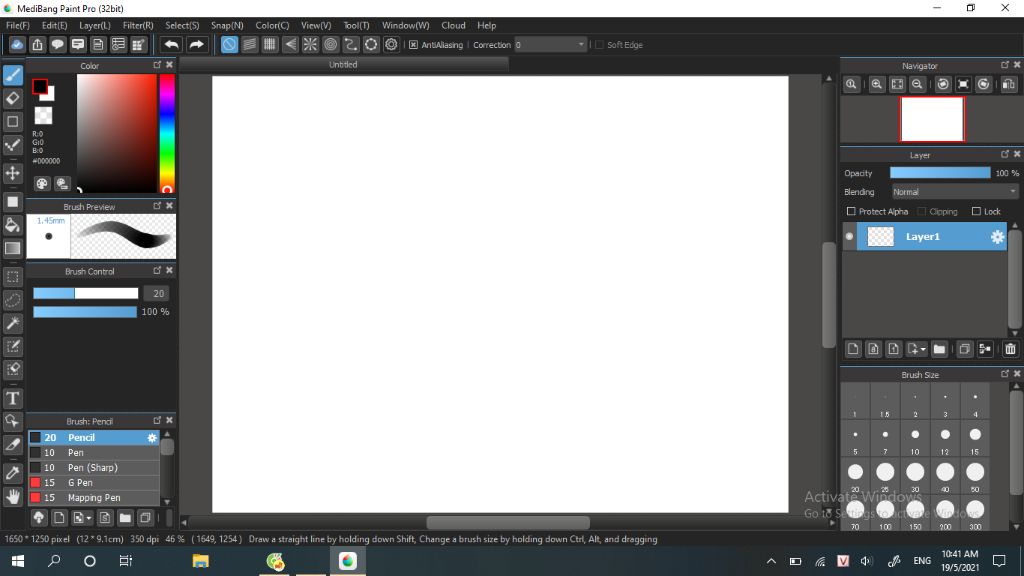Toggle AntiAliasing checkbox
The height and width of the screenshot is (576, 1024).
(x=413, y=44)
